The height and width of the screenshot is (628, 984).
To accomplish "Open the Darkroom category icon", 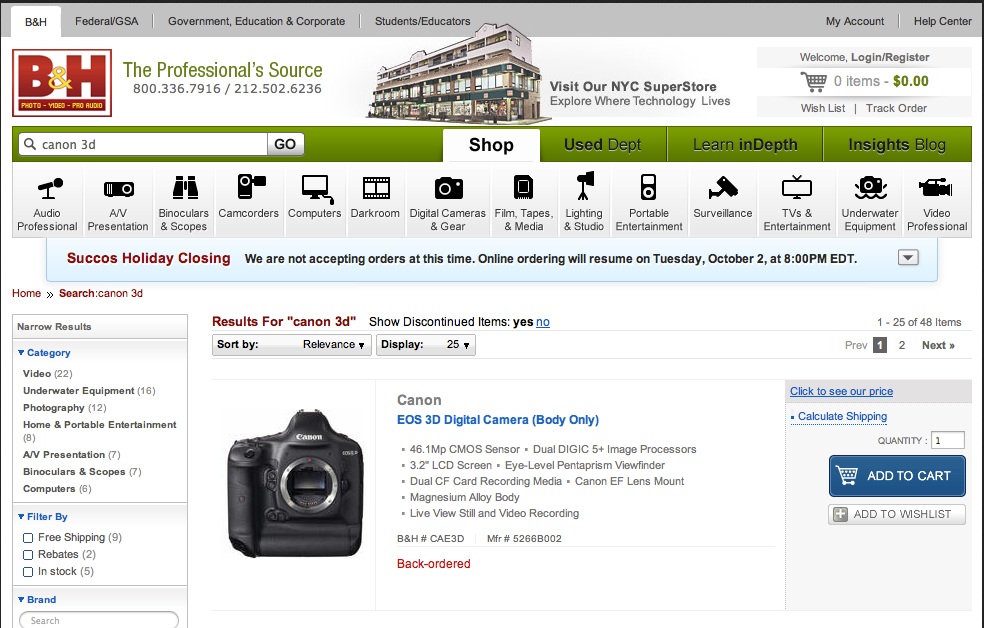I will pos(377,188).
